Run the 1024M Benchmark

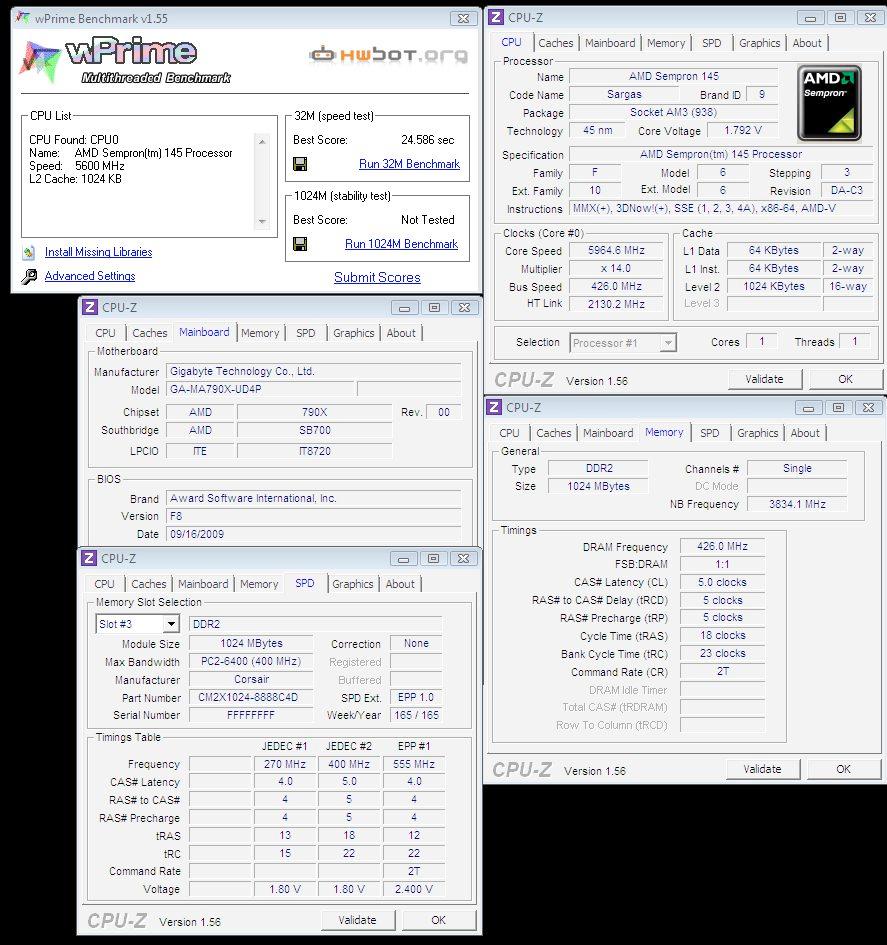(401, 244)
